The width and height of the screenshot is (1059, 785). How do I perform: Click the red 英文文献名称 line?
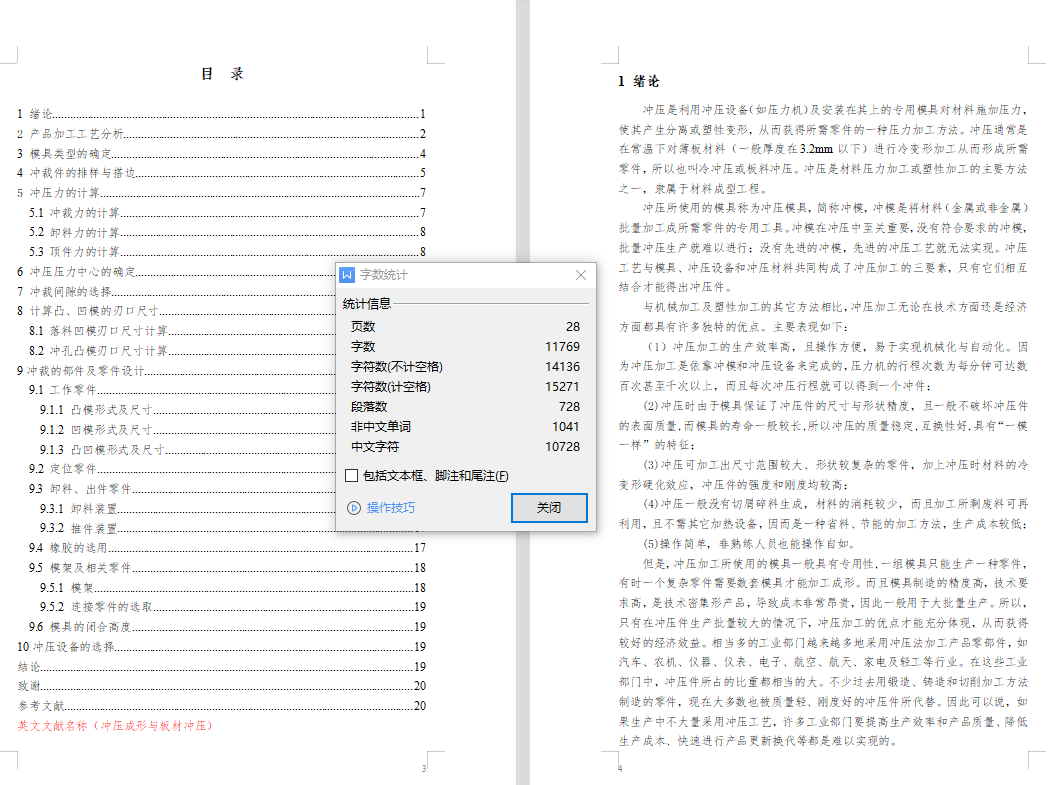pyautogui.click(x=115, y=726)
